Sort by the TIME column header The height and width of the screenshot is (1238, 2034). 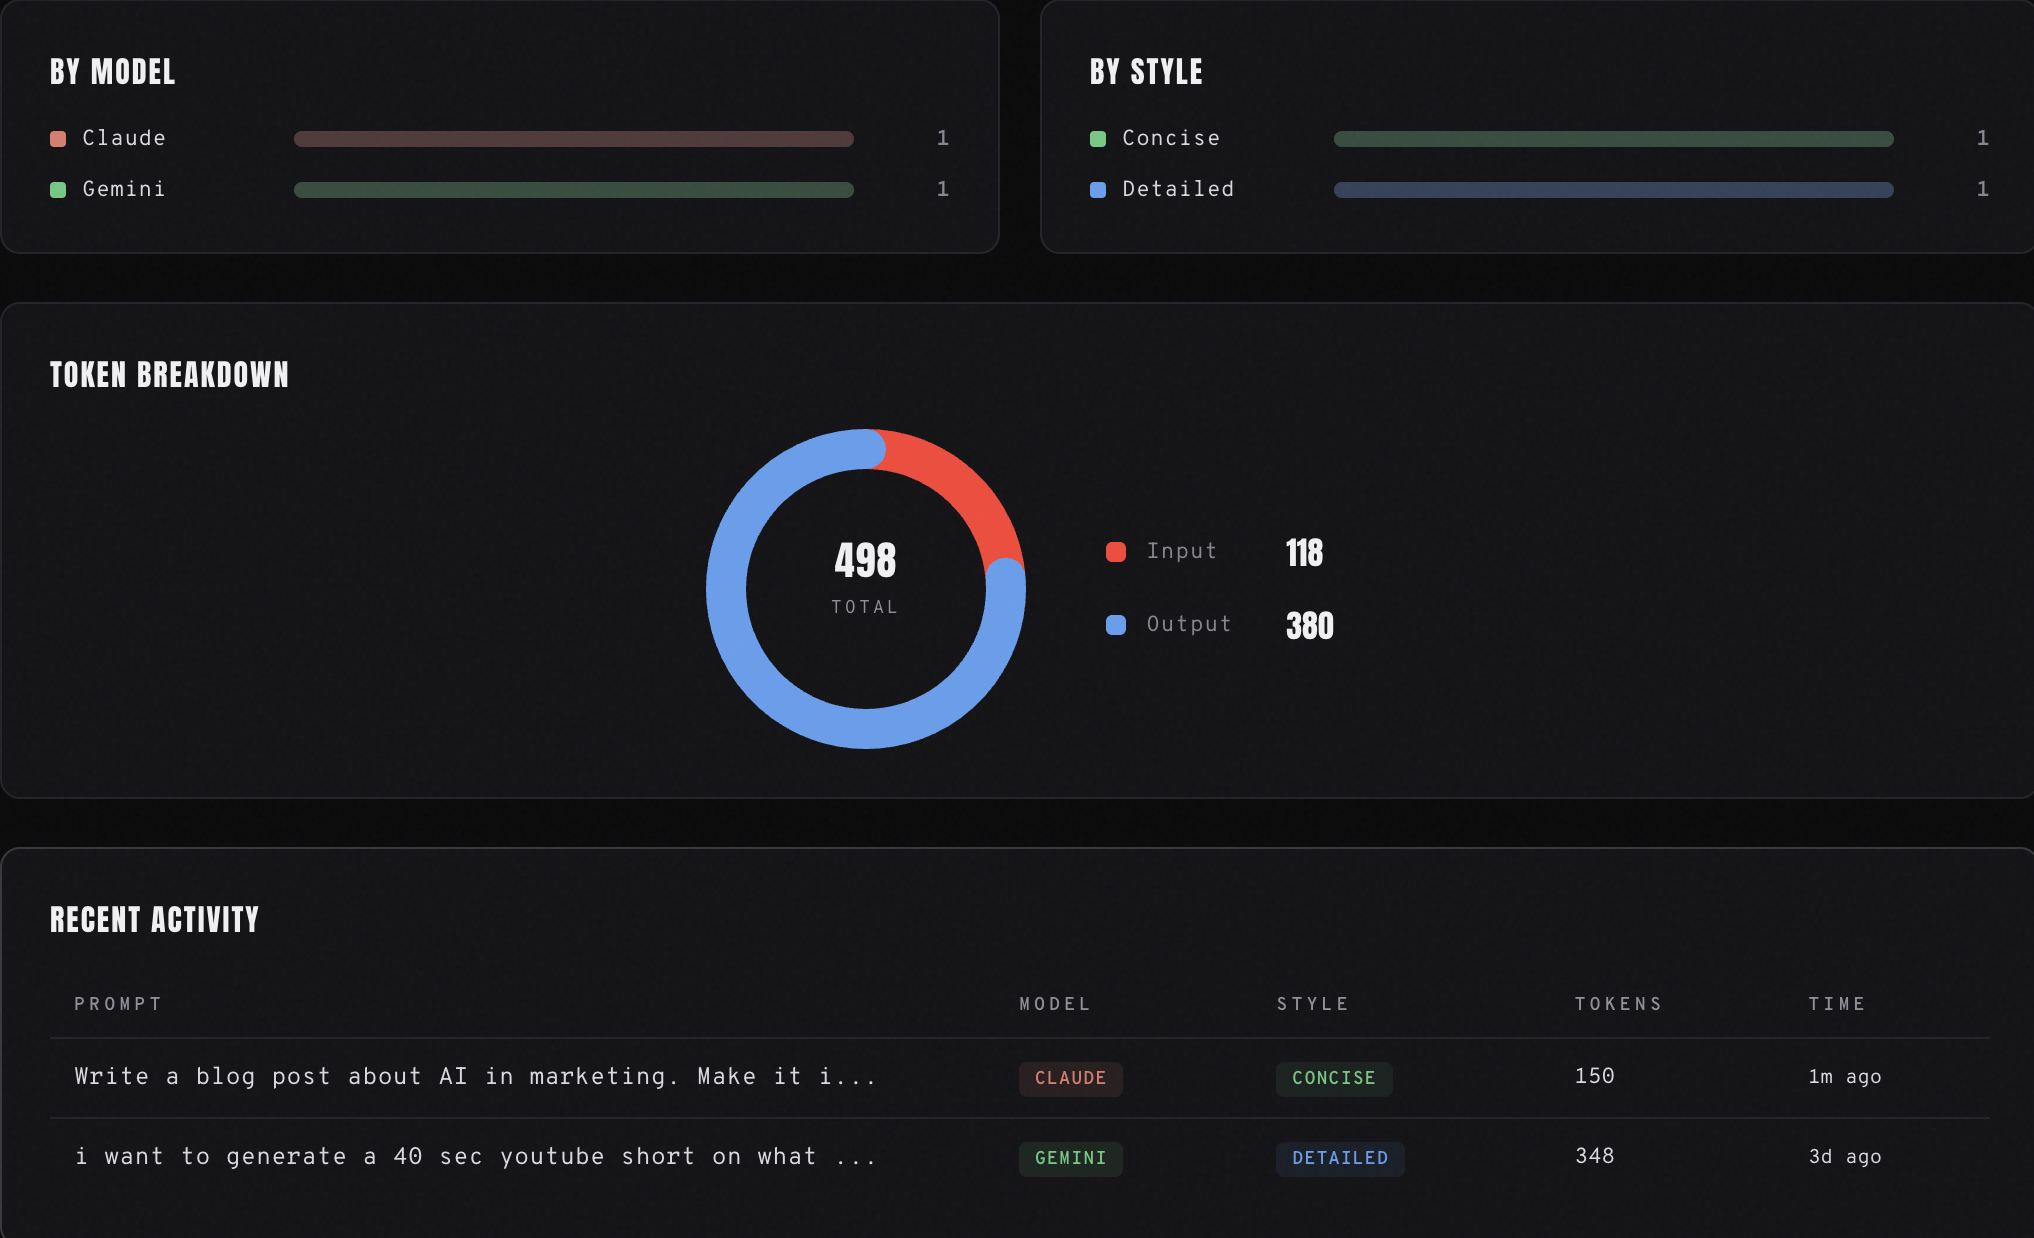pyautogui.click(x=1836, y=1004)
